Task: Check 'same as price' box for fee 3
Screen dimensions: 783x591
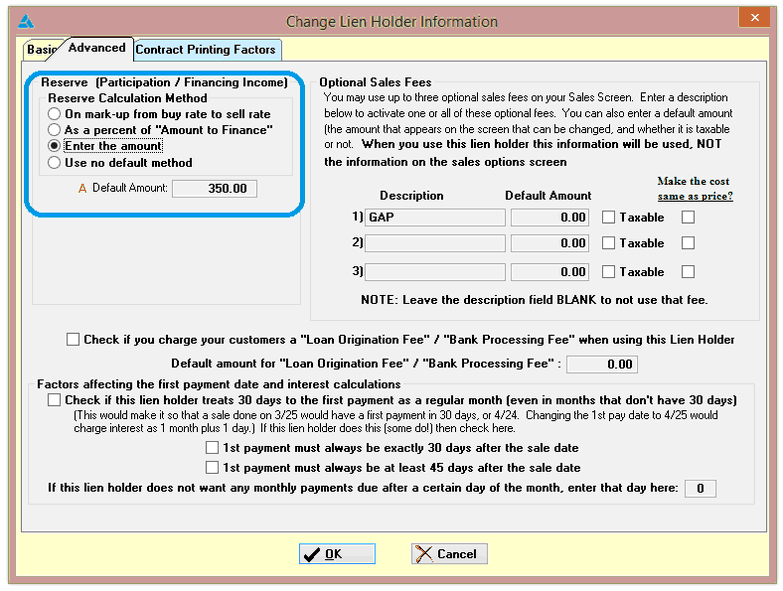Action: point(688,272)
